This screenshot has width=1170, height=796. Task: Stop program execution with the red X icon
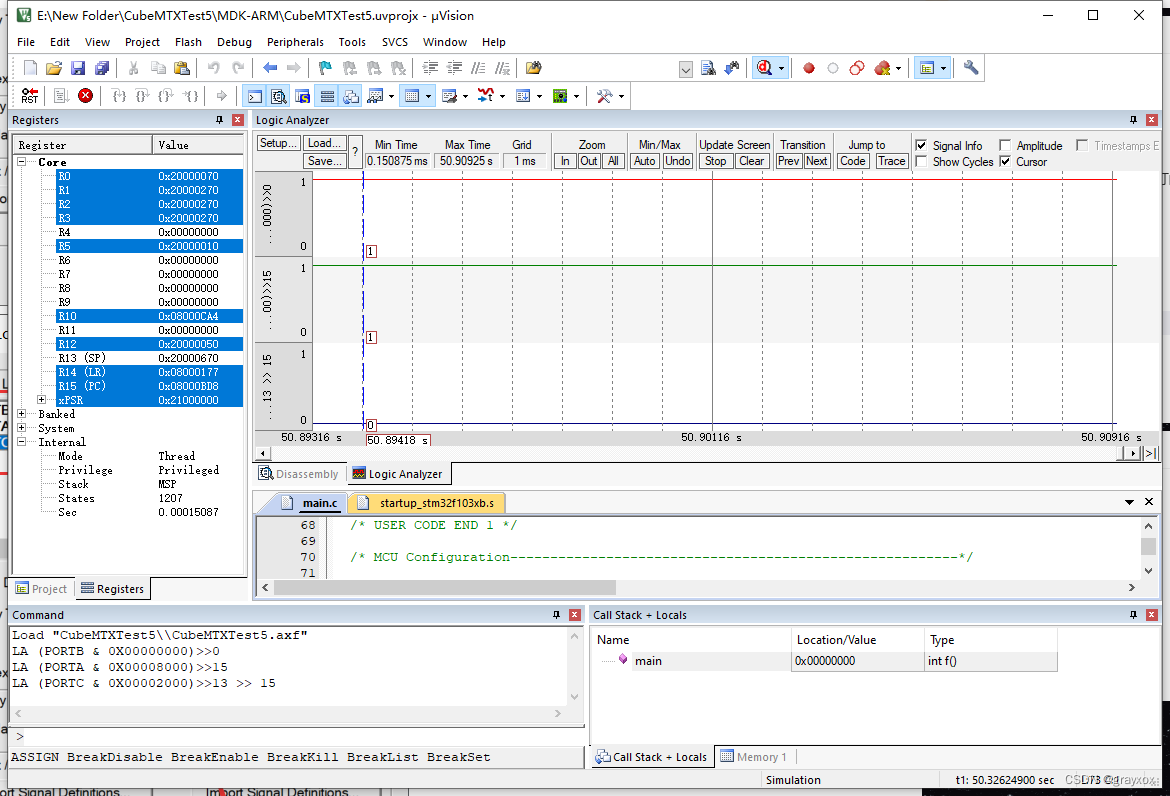tap(86, 95)
